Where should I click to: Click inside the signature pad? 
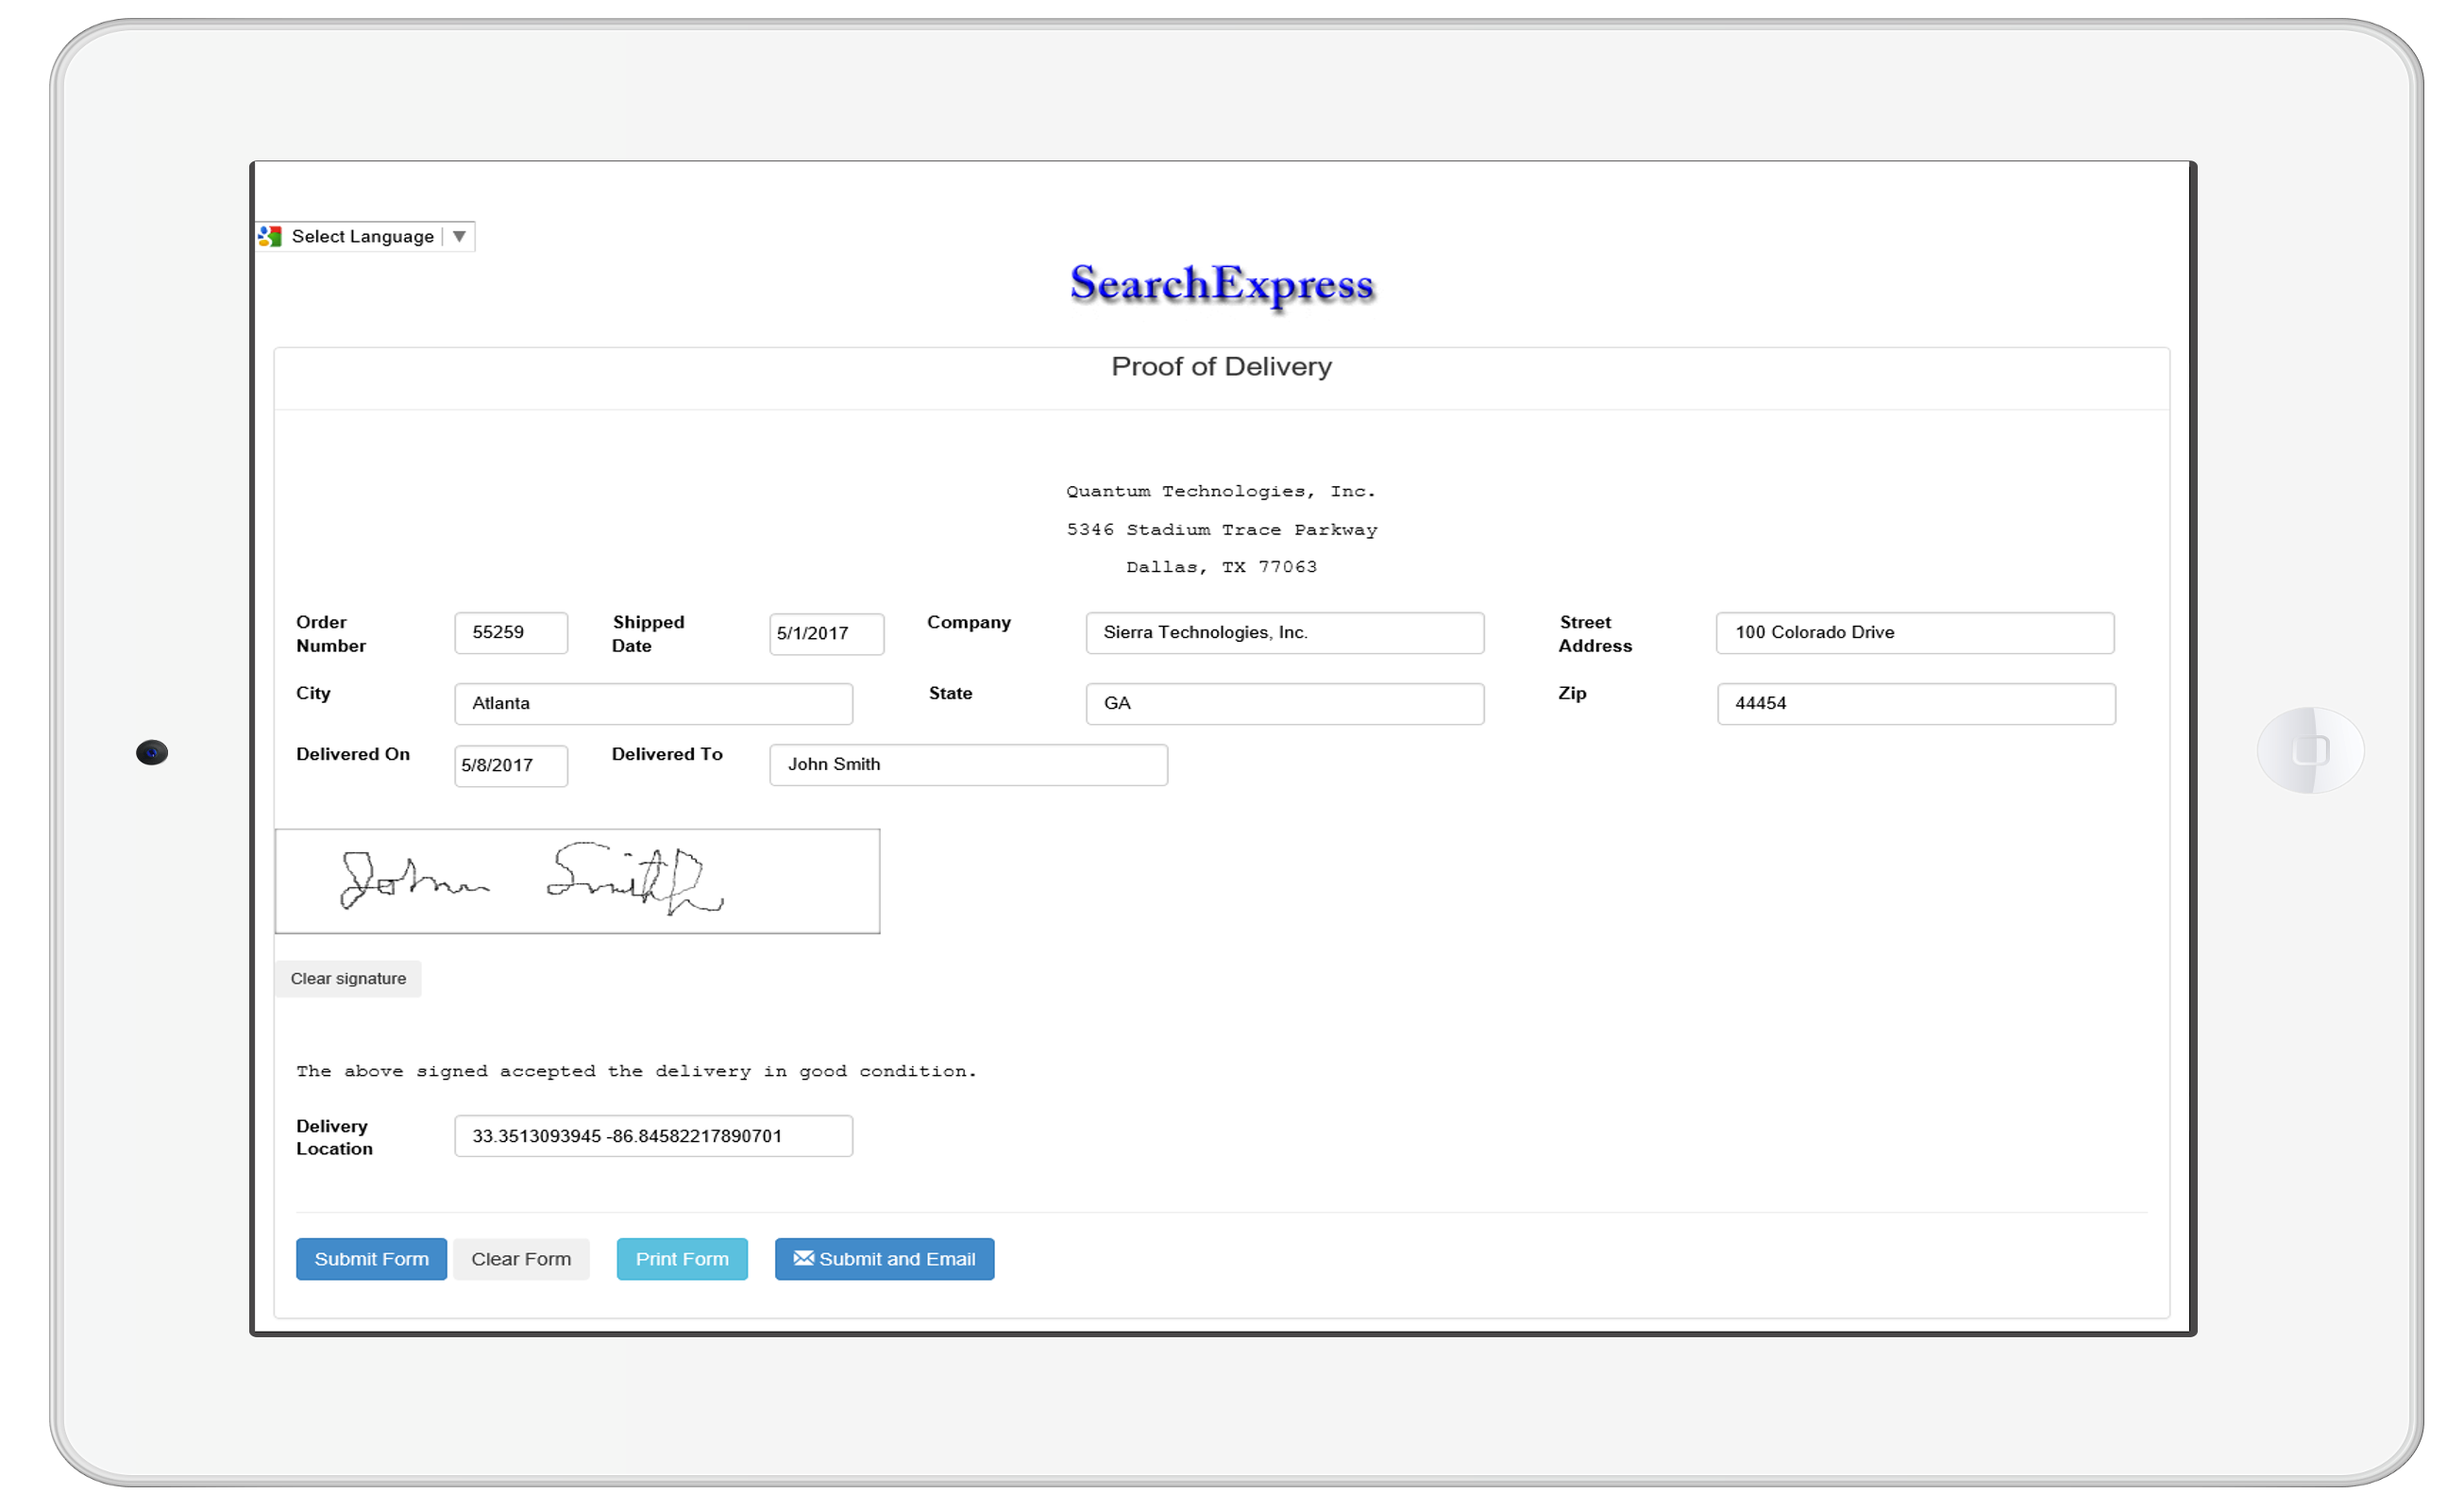point(578,882)
